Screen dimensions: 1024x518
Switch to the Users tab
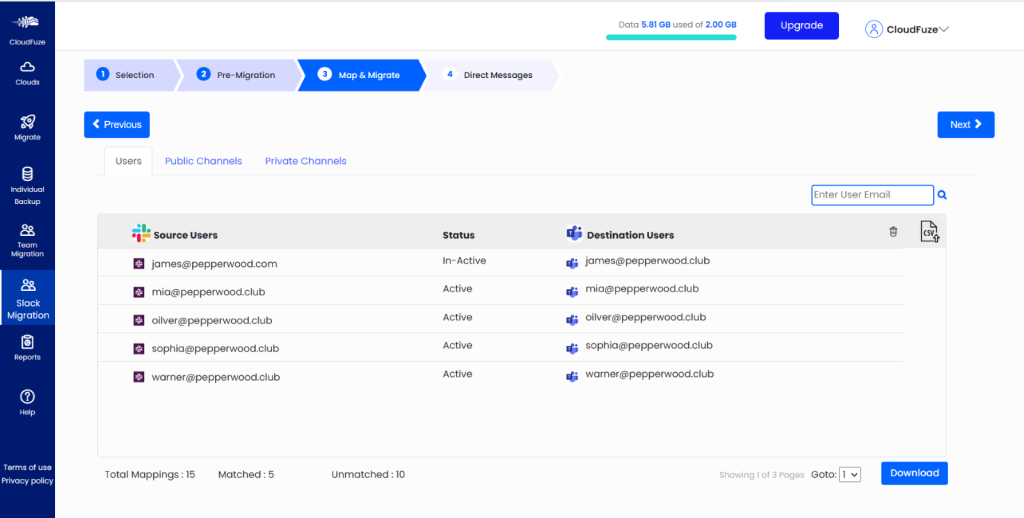point(129,161)
